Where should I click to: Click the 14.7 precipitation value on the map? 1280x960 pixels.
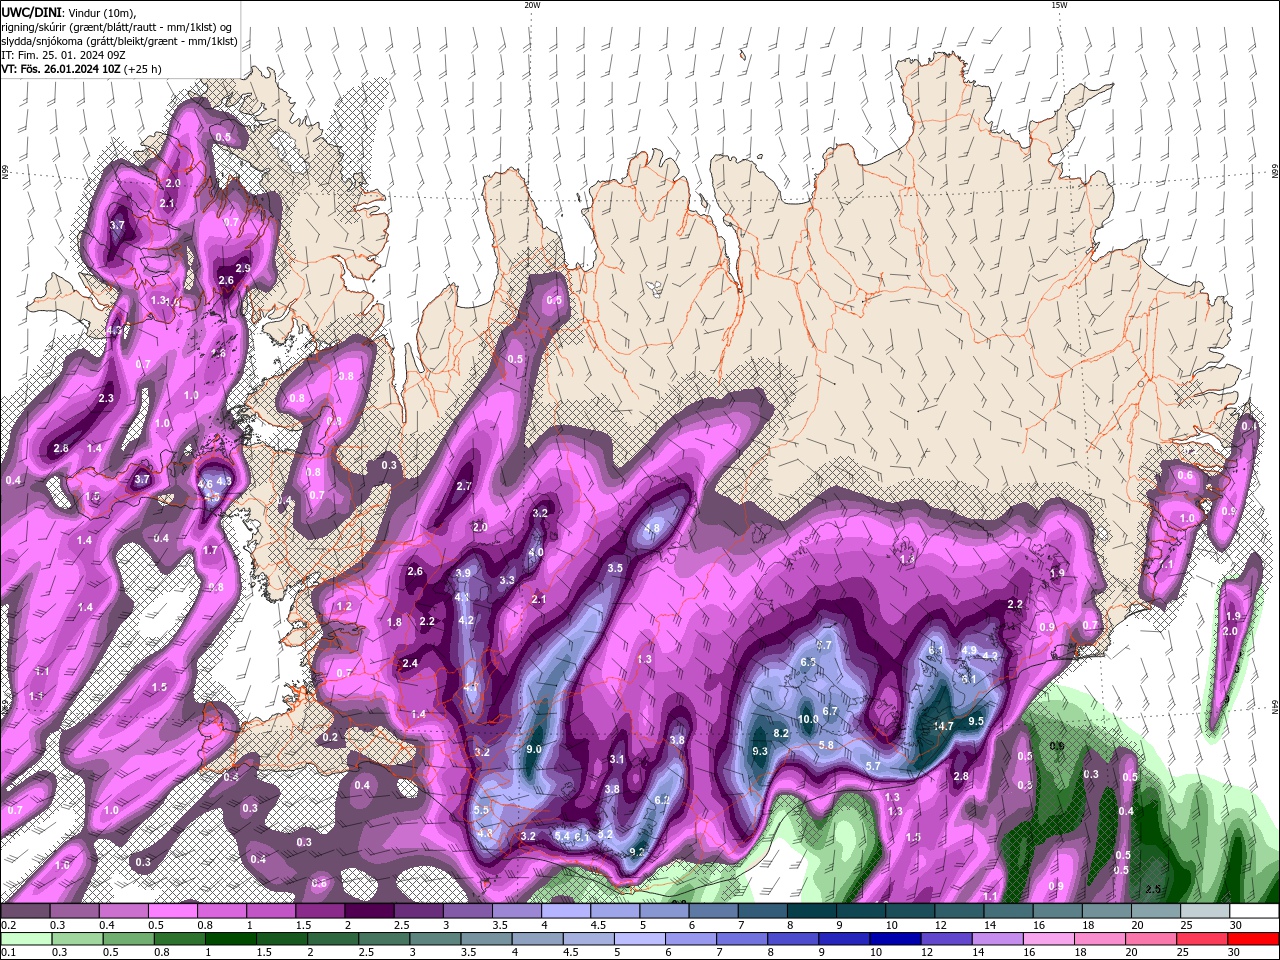click(x=943, y=726)
